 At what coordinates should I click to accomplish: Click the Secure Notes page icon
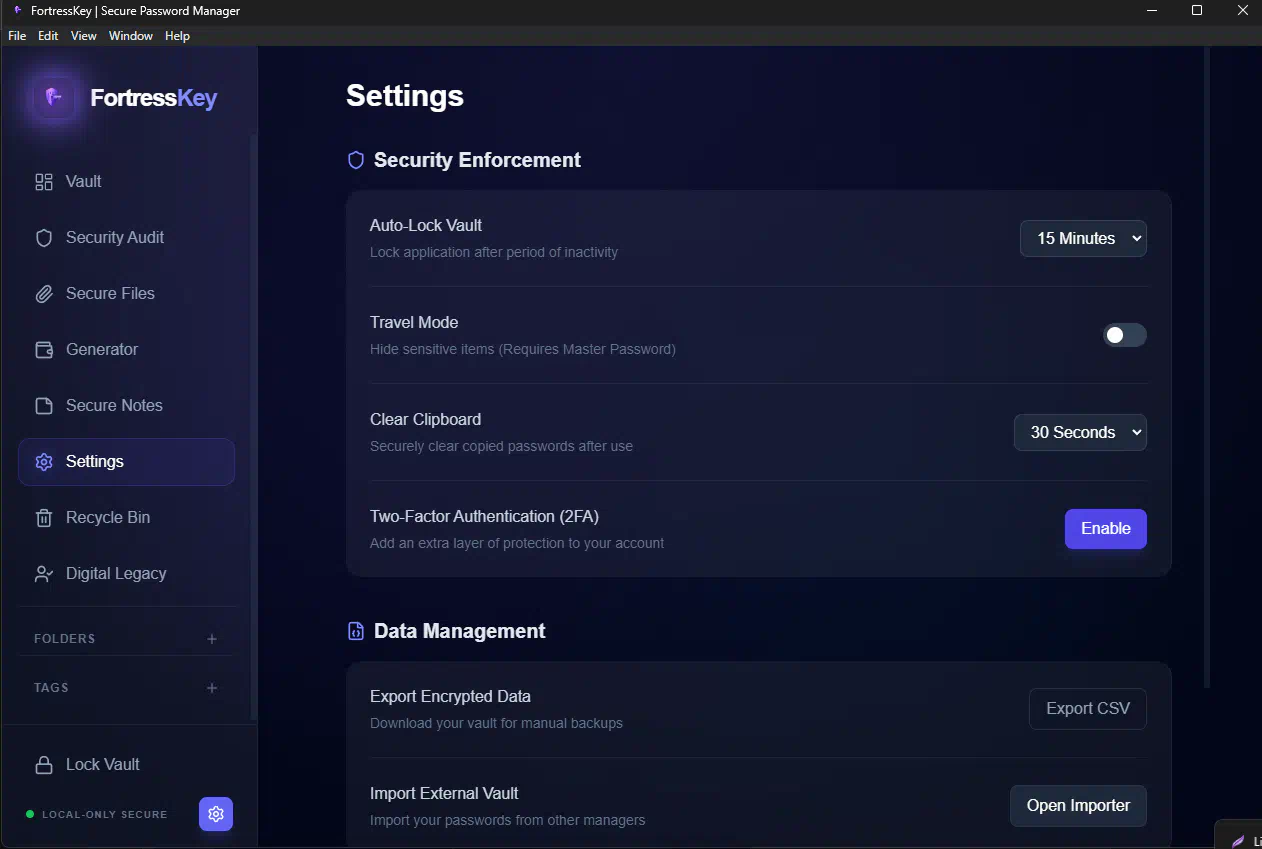pyautogui.click(x=44, y=406)
